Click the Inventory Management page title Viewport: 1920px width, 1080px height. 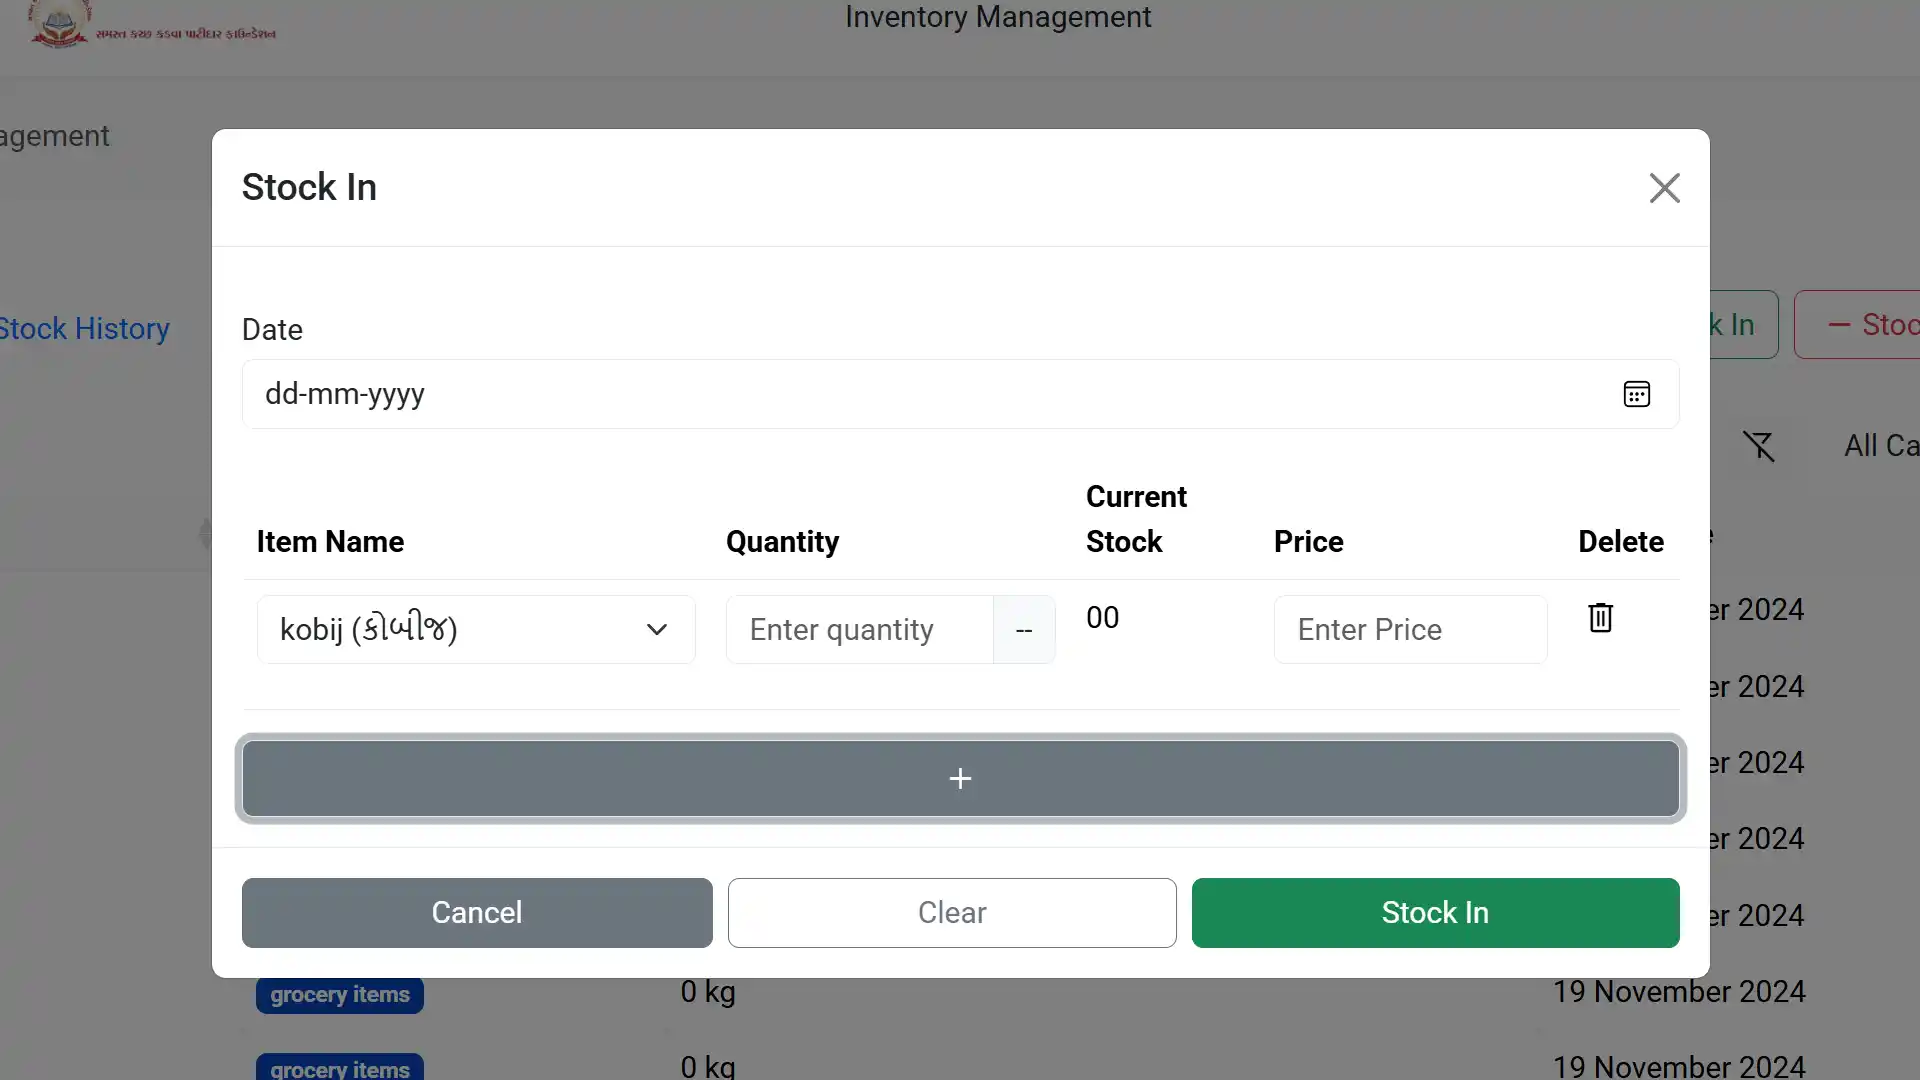click(x=998, y=17)
